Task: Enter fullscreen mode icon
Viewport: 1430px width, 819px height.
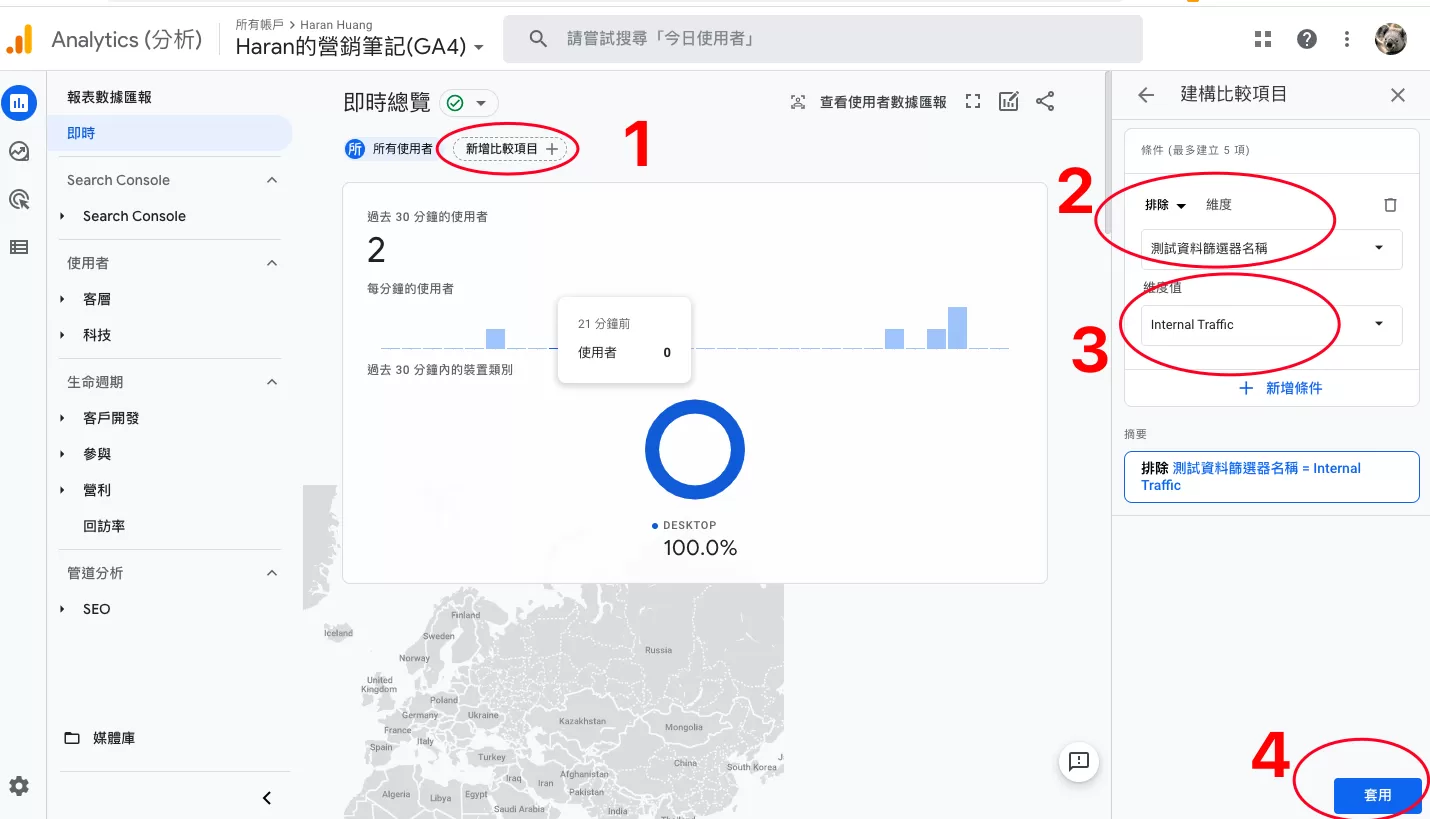Action: (x=973, y=102)
